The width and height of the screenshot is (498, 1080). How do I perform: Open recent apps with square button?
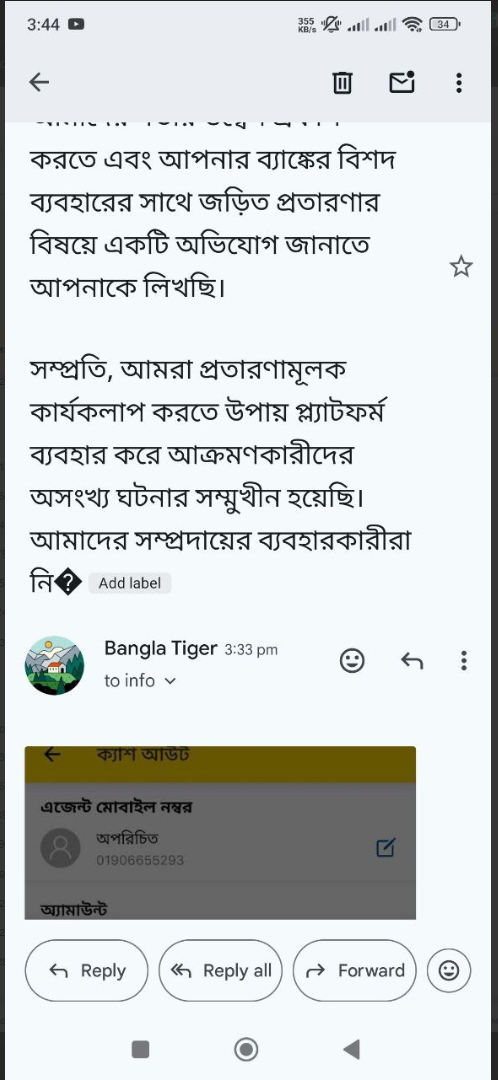coord(141,1049)
